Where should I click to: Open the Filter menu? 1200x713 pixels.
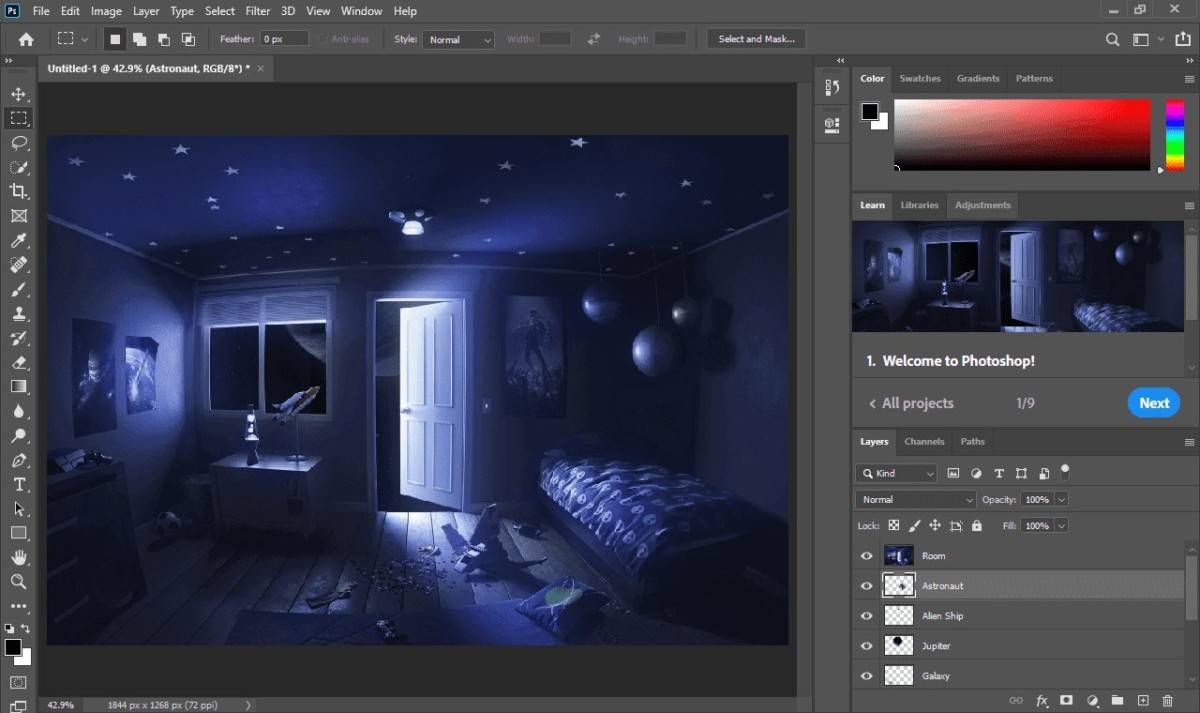[x=258, y=11]
